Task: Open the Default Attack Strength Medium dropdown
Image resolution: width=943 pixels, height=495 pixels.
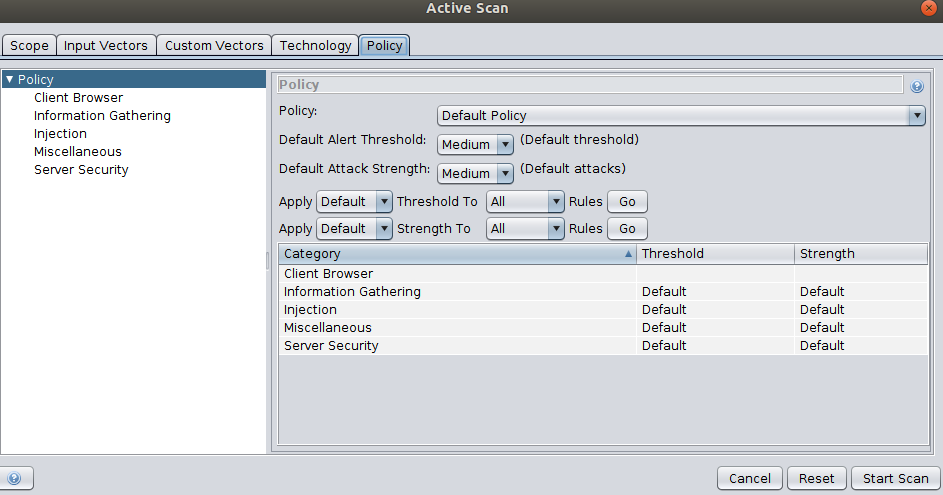Action: pyautogui.click(x=475, y=173)
